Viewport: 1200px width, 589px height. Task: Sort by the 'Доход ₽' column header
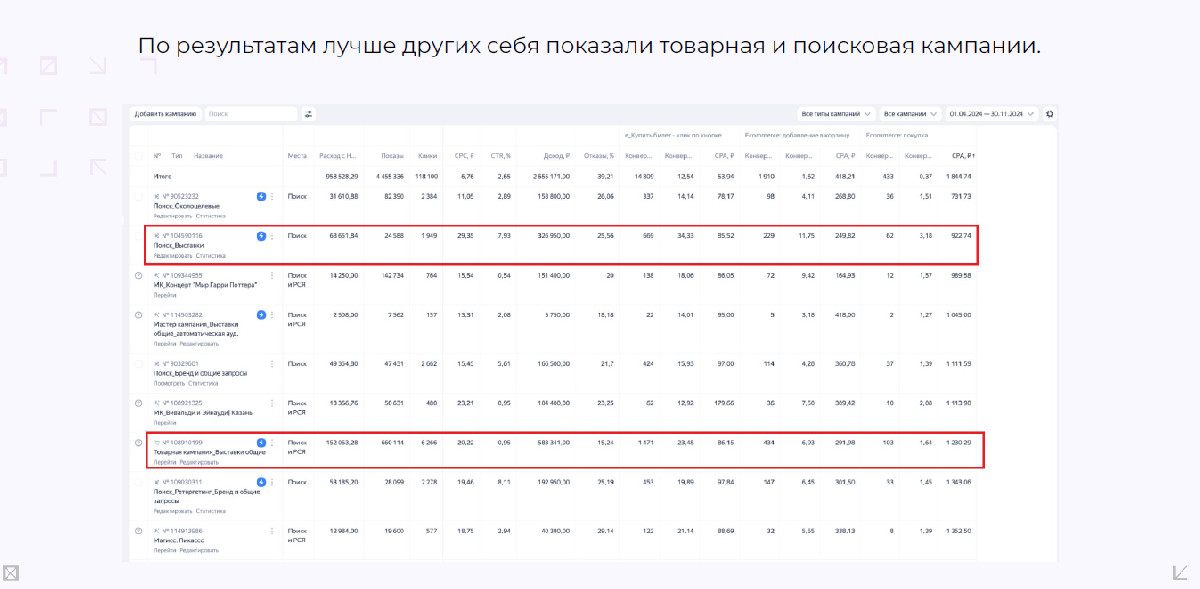pyautogui.click(x=556, y=156)
